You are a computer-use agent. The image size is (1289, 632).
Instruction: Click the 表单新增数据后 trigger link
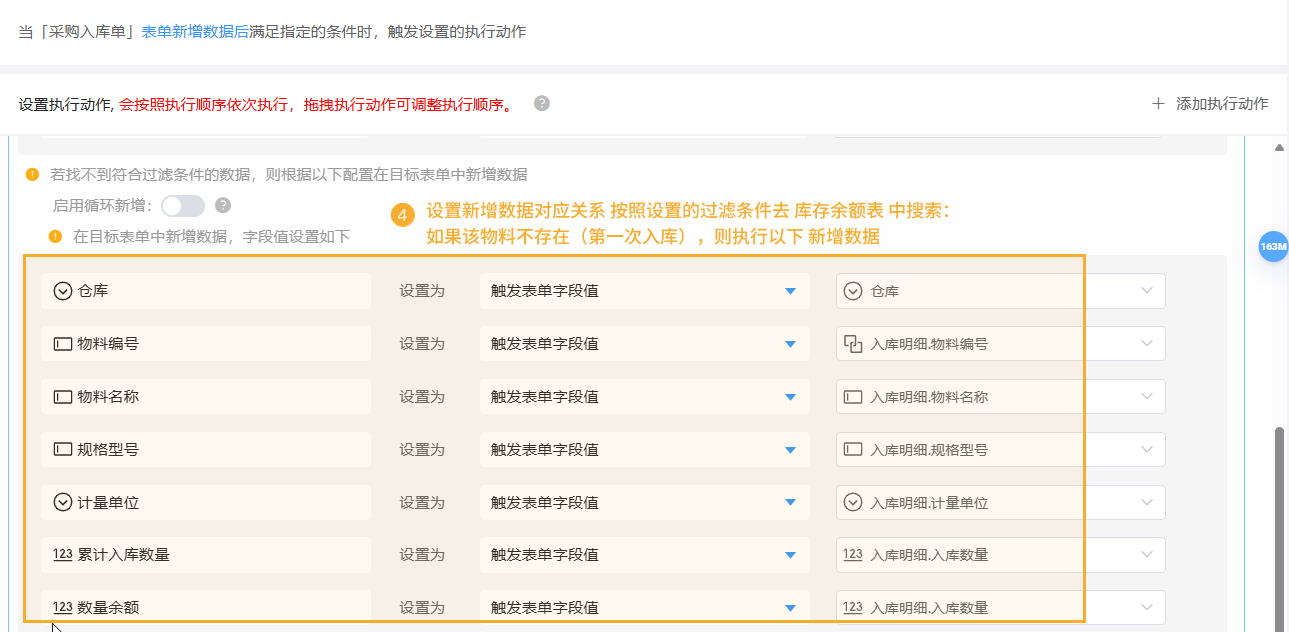[195, 32]
